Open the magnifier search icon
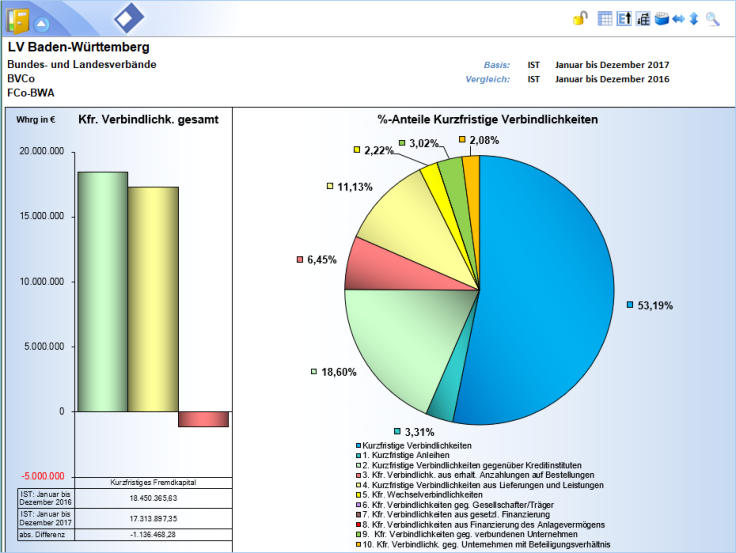 [x=712, y=18]
